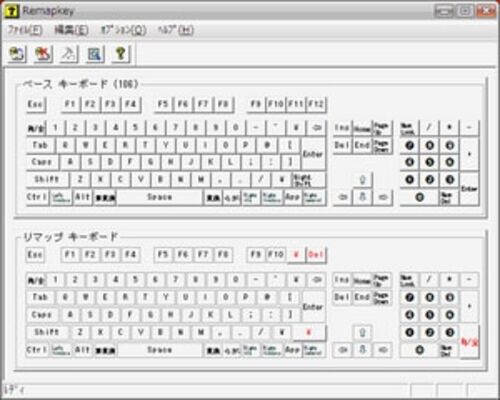Open the オプション(O) menu

123,30
